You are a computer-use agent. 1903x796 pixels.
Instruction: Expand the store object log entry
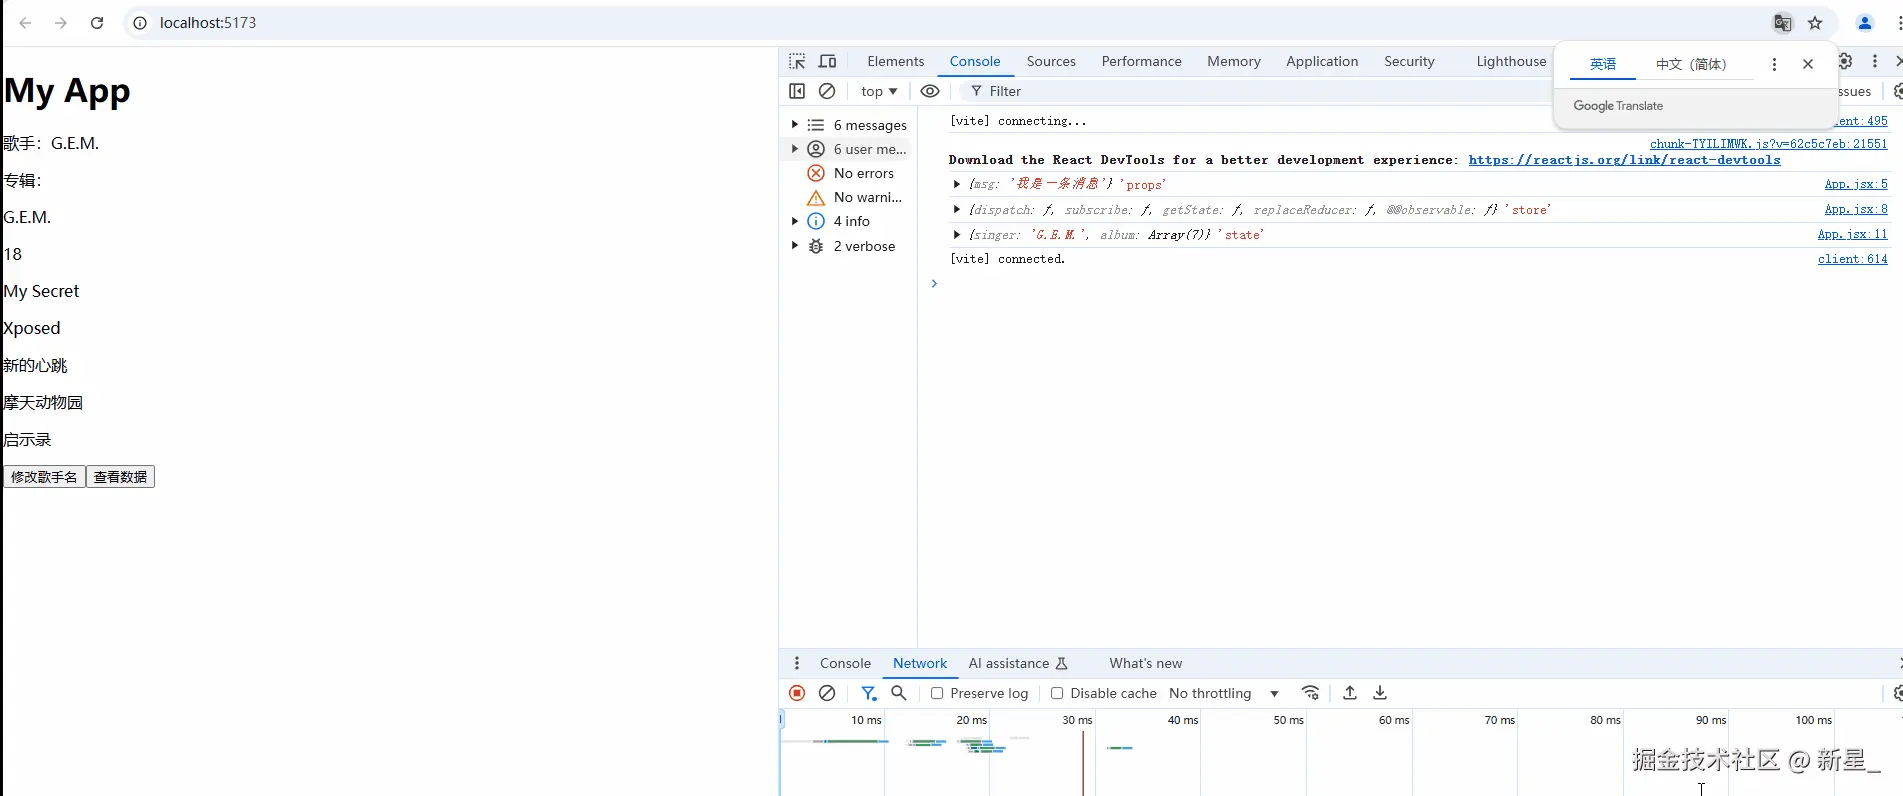point(957,209)
